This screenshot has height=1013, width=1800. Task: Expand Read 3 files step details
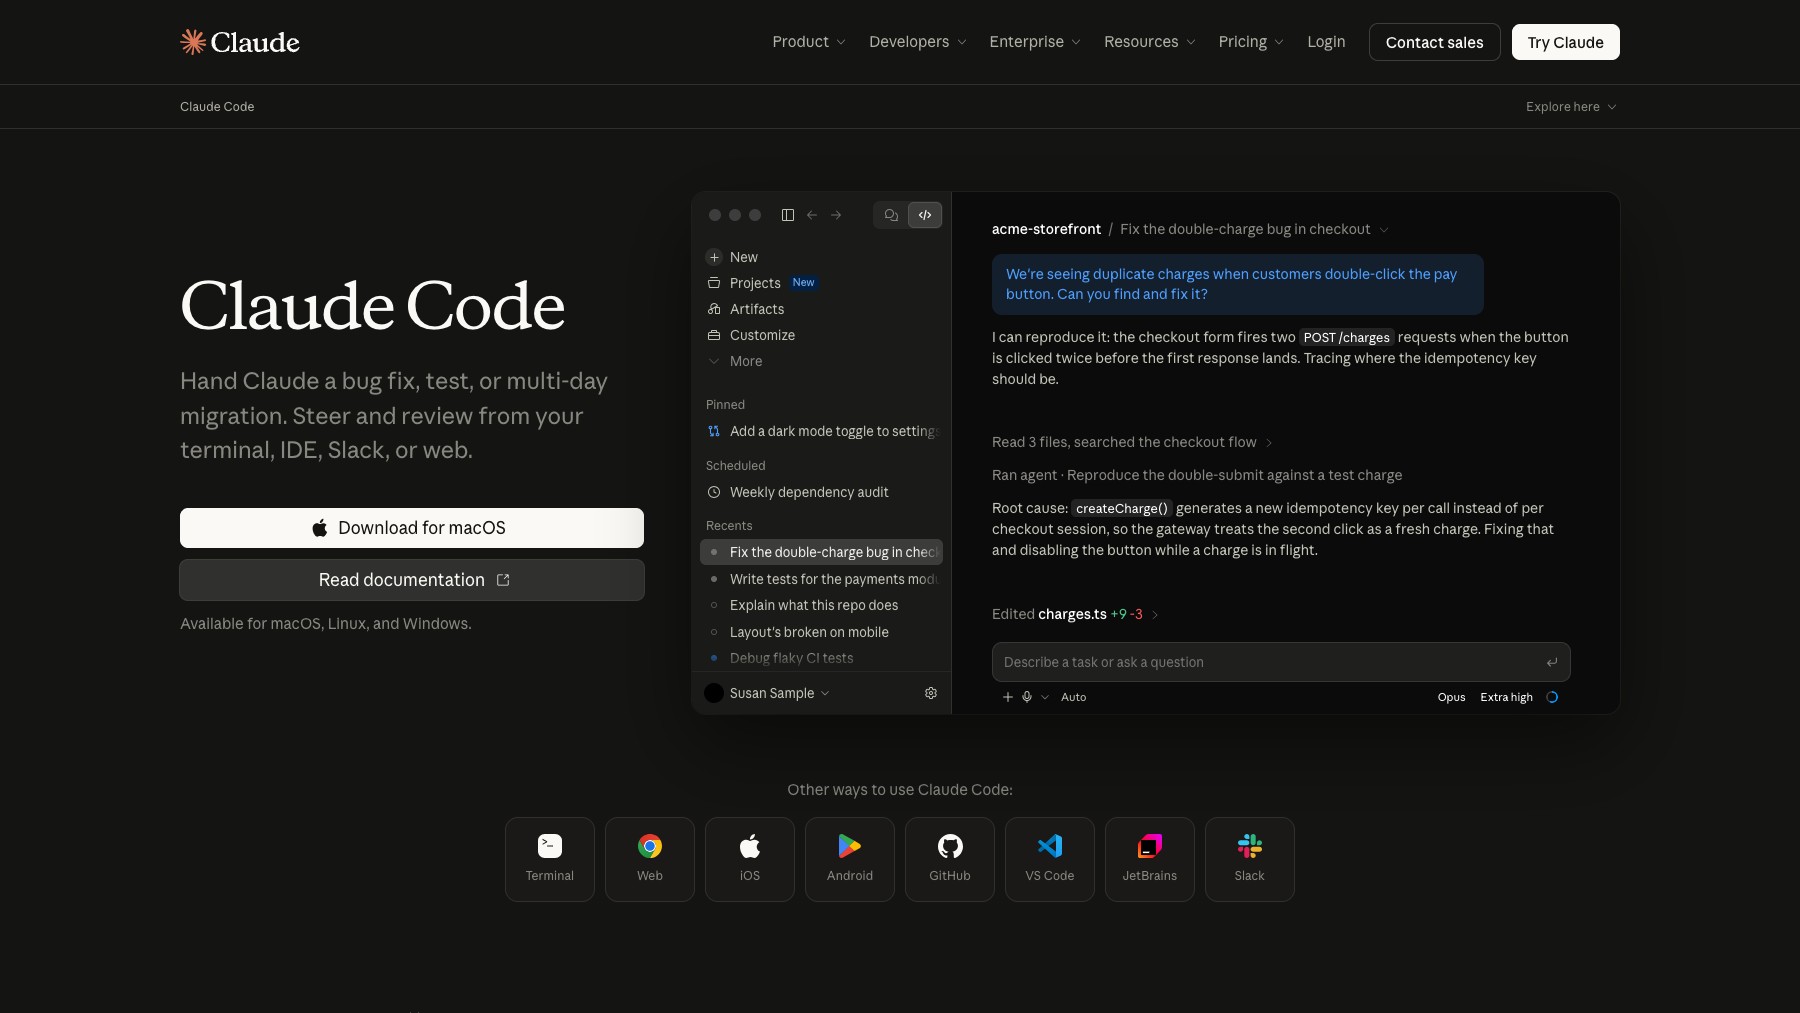point(1132,442)
